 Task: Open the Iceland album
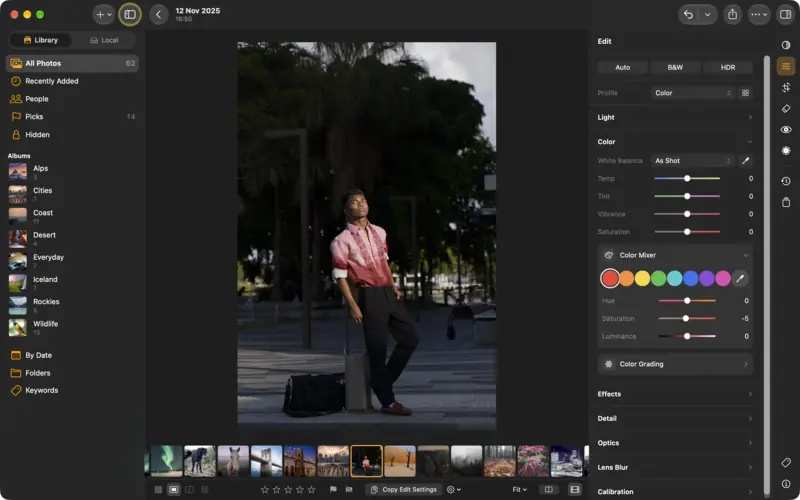click(72, 283)
